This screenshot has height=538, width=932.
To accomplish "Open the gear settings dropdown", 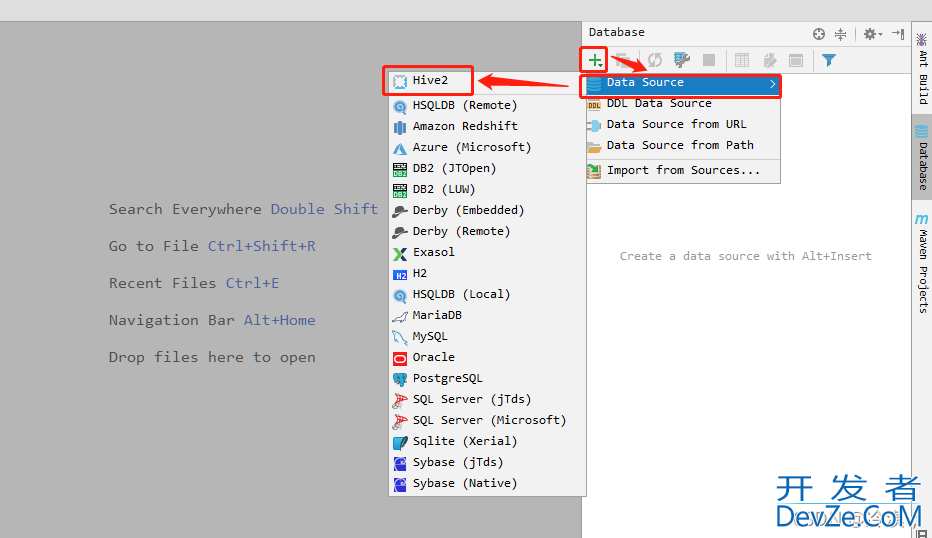I will click(873, 34).
